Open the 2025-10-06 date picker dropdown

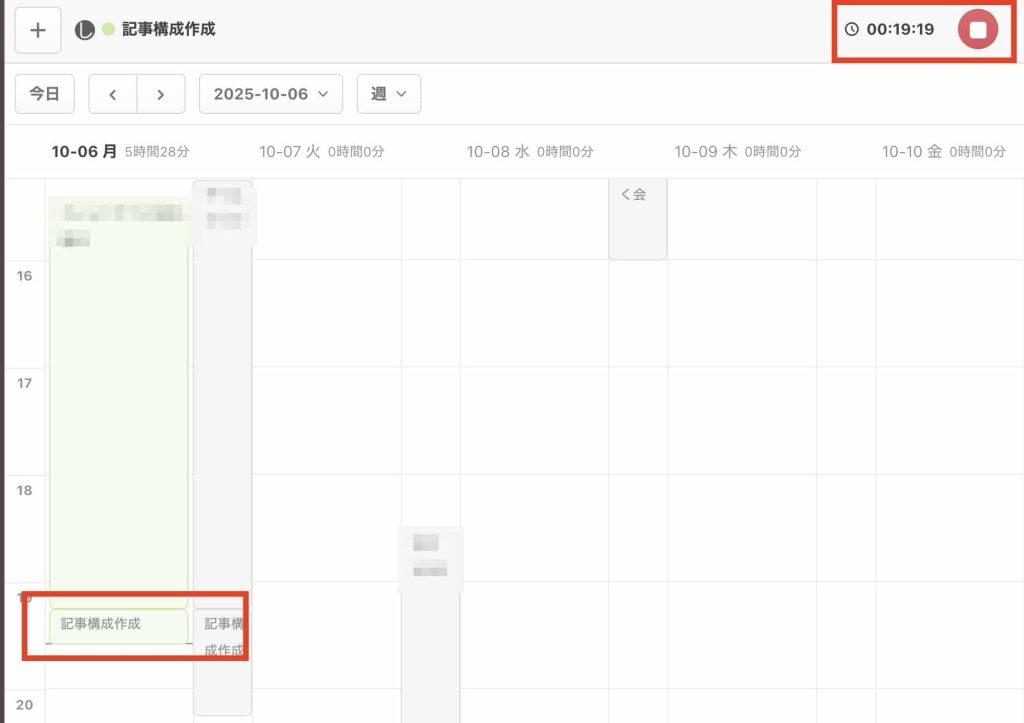pyautogui.click(x=271, y=94)
